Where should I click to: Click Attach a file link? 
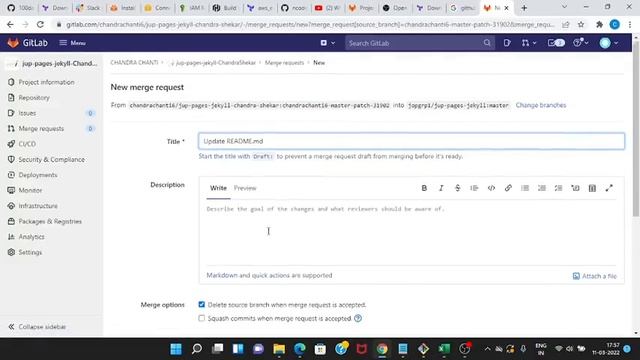[595, 276]
